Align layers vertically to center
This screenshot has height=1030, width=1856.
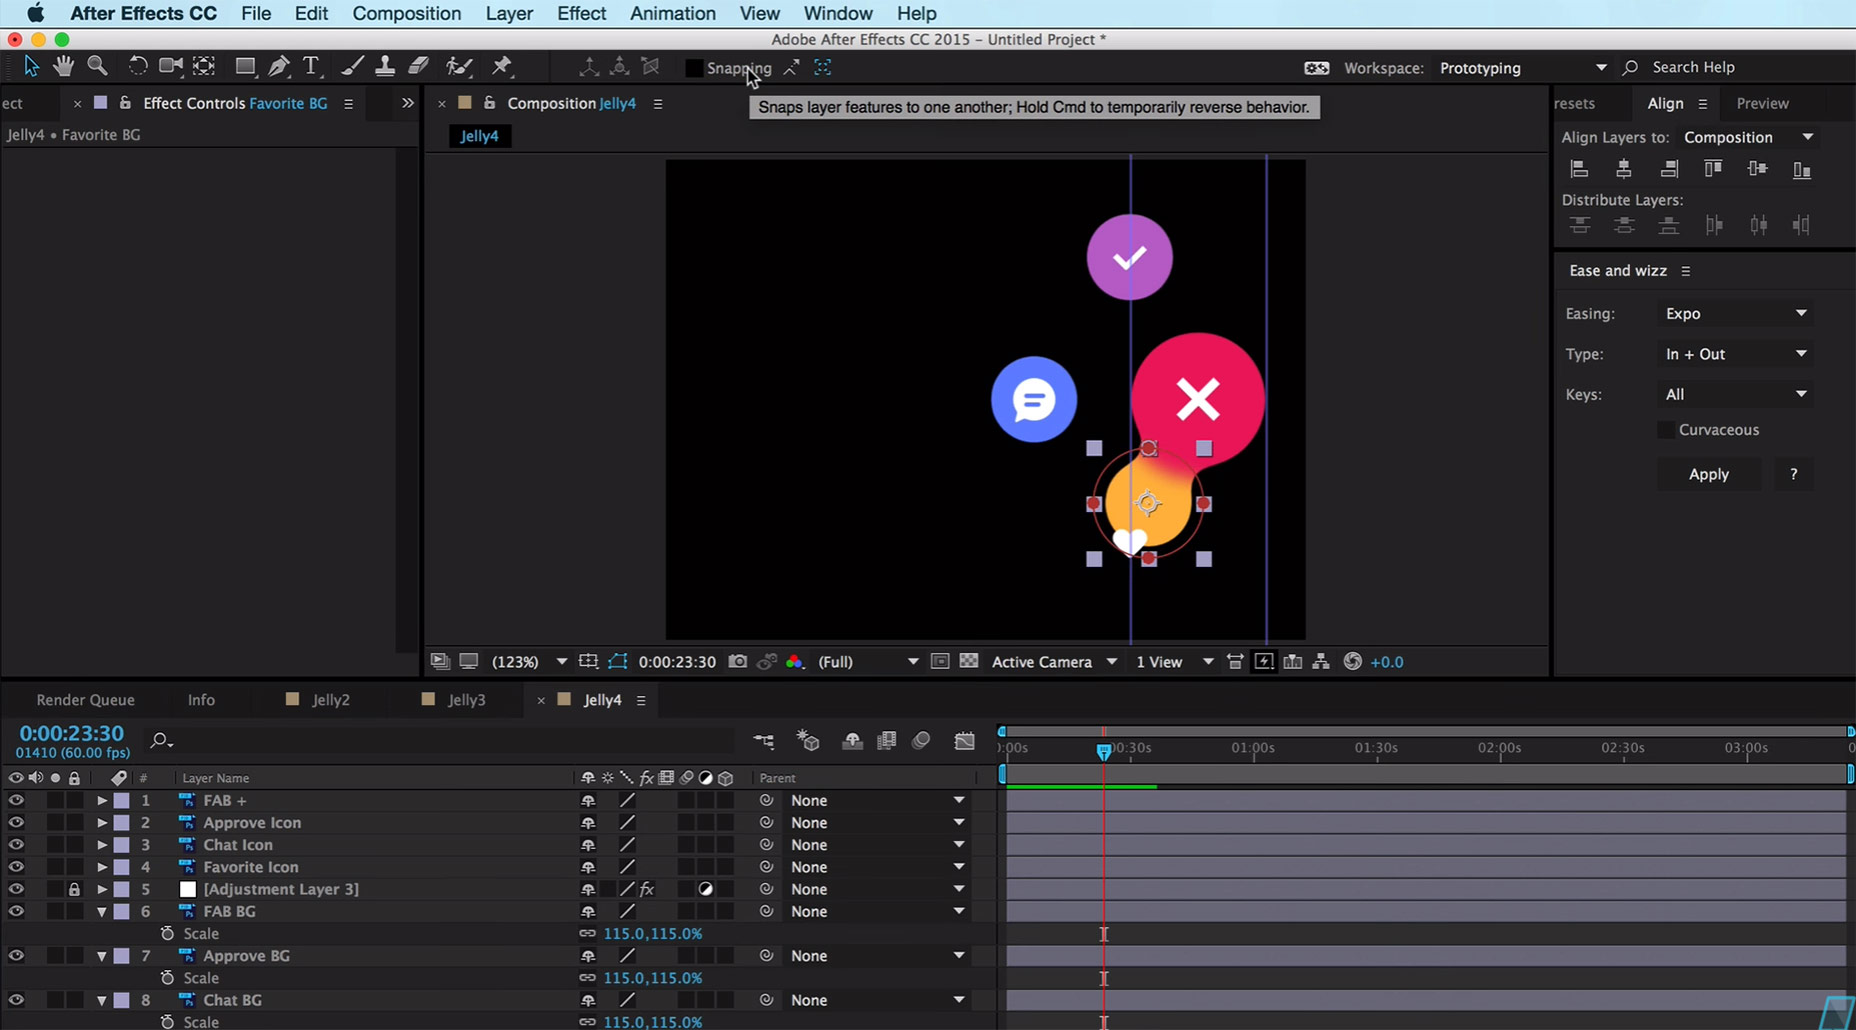1757,169
